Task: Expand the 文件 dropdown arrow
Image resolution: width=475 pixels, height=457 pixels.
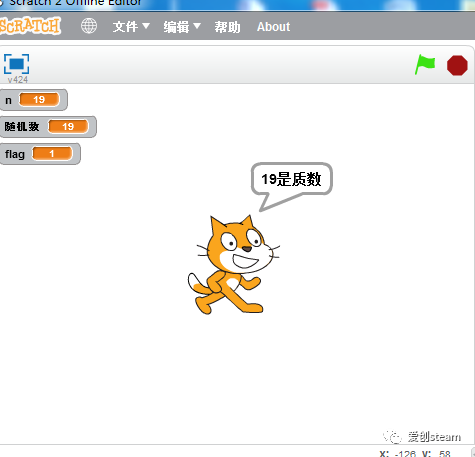Action: (146, 26)
